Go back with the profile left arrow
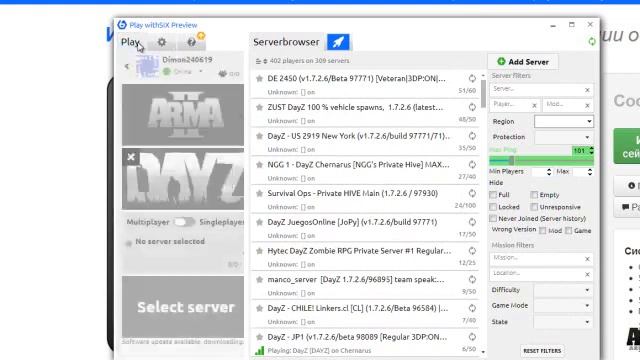 pos(127,66)
